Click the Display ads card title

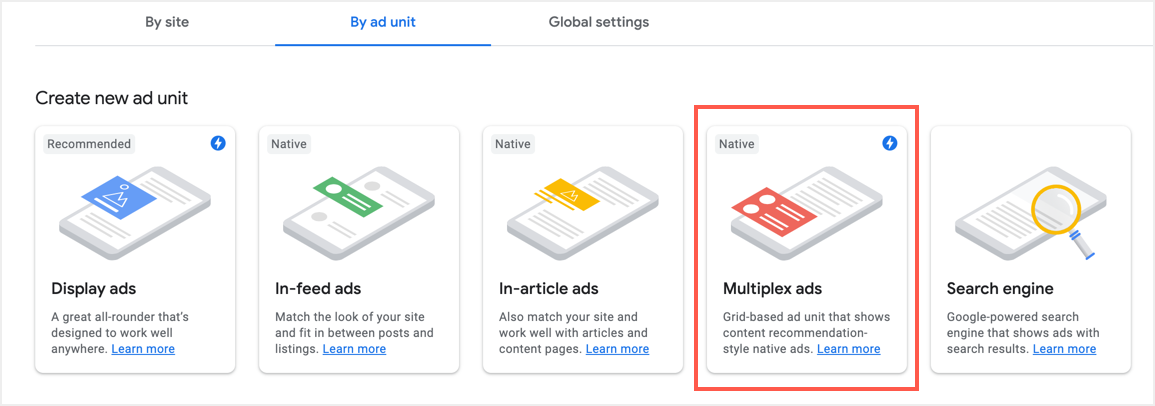[94, 289]
